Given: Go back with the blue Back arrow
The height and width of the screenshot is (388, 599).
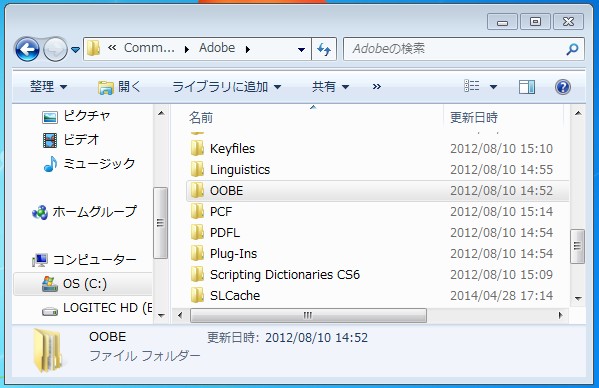Looking at the screenshot, I should click(27, 49).
